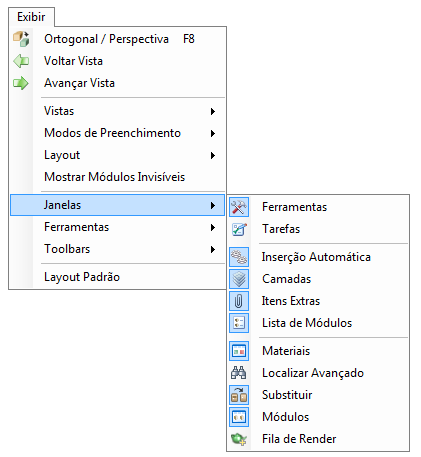
Task: Choose Layout Padrão from the menu
Action: point(117,277)
